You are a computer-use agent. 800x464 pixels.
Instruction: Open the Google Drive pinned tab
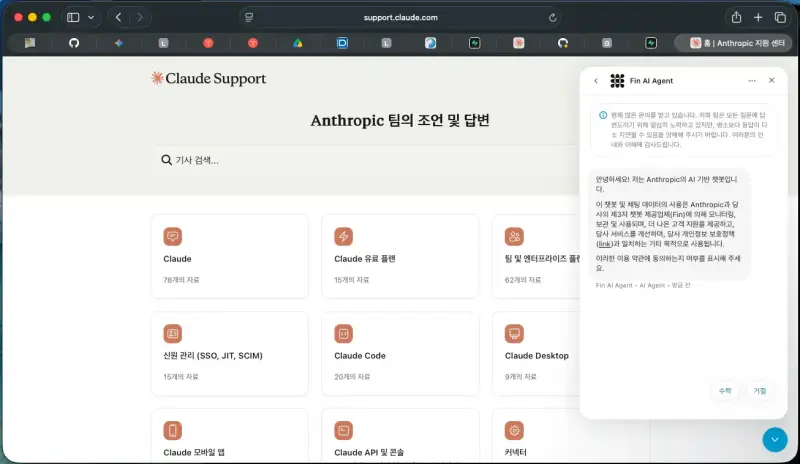297,43
